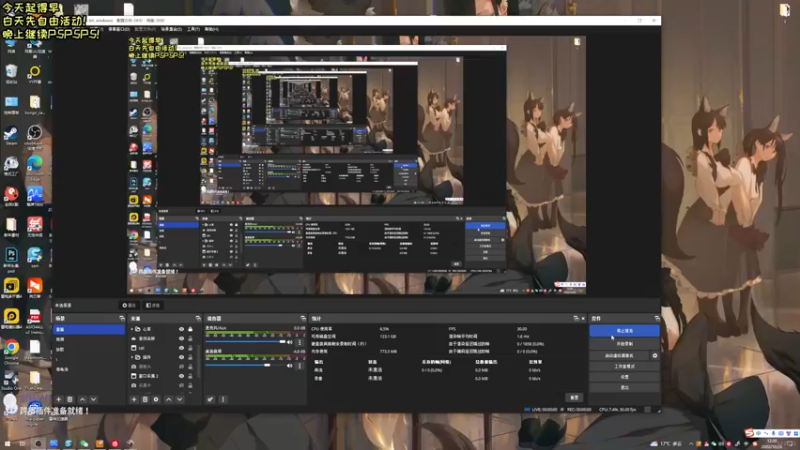The image size is (800, 450).
Task: Click the 启动虚拟摄像机 button
Action: tap(619, 356)
